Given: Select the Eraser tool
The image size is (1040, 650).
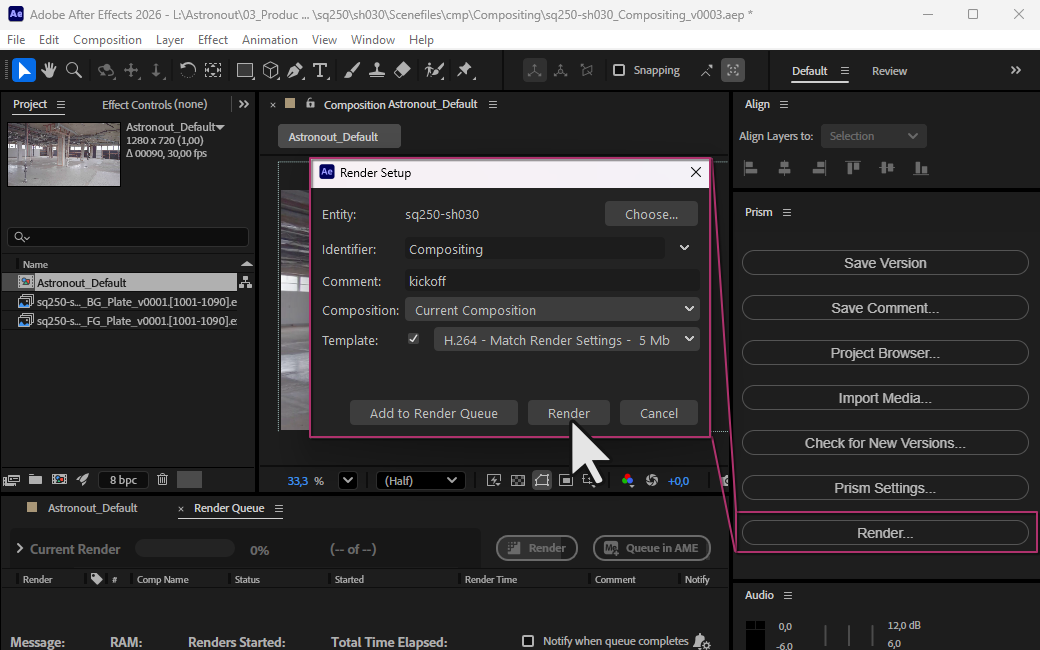Looking at the screenshot, I should pos(402,70).
